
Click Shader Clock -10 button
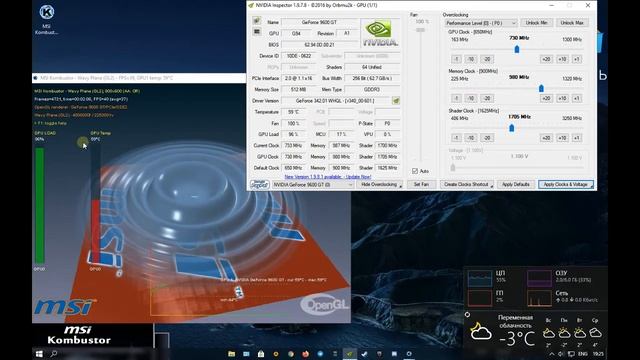tap(471, 138)
